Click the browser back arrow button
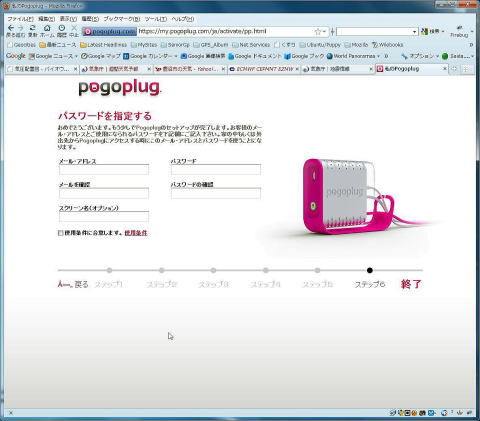This screenshot has height=421, width=480. click(x=11, y=28)
